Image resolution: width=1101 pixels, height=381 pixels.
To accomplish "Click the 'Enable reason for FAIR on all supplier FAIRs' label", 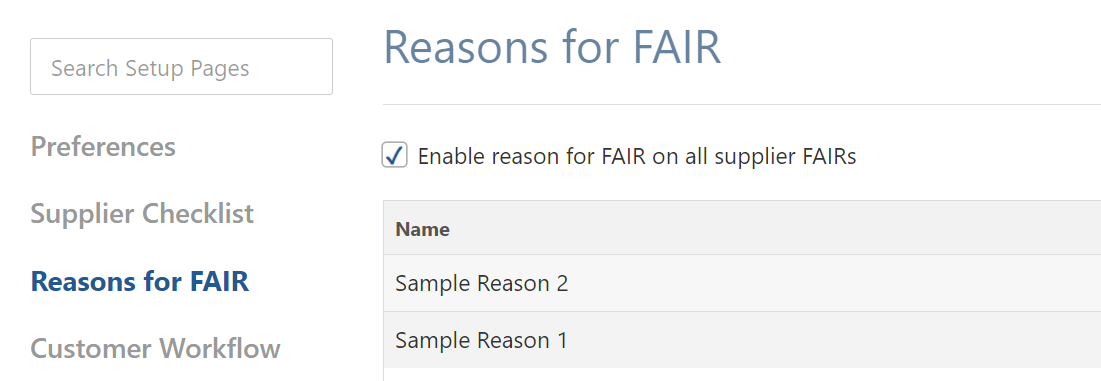I will click(x=637, y=156).
